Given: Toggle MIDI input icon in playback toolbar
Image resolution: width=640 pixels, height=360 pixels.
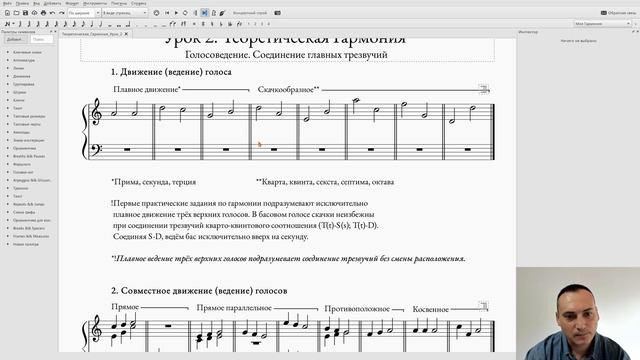Looking at the screenshot, I should pyautogui.click(x=156, y=13).
